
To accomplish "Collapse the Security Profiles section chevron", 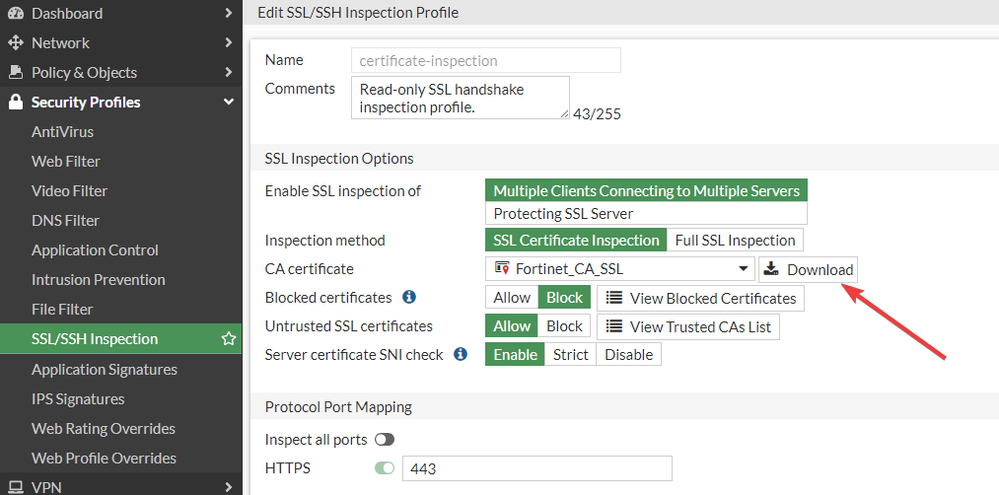I will [229, 102].
